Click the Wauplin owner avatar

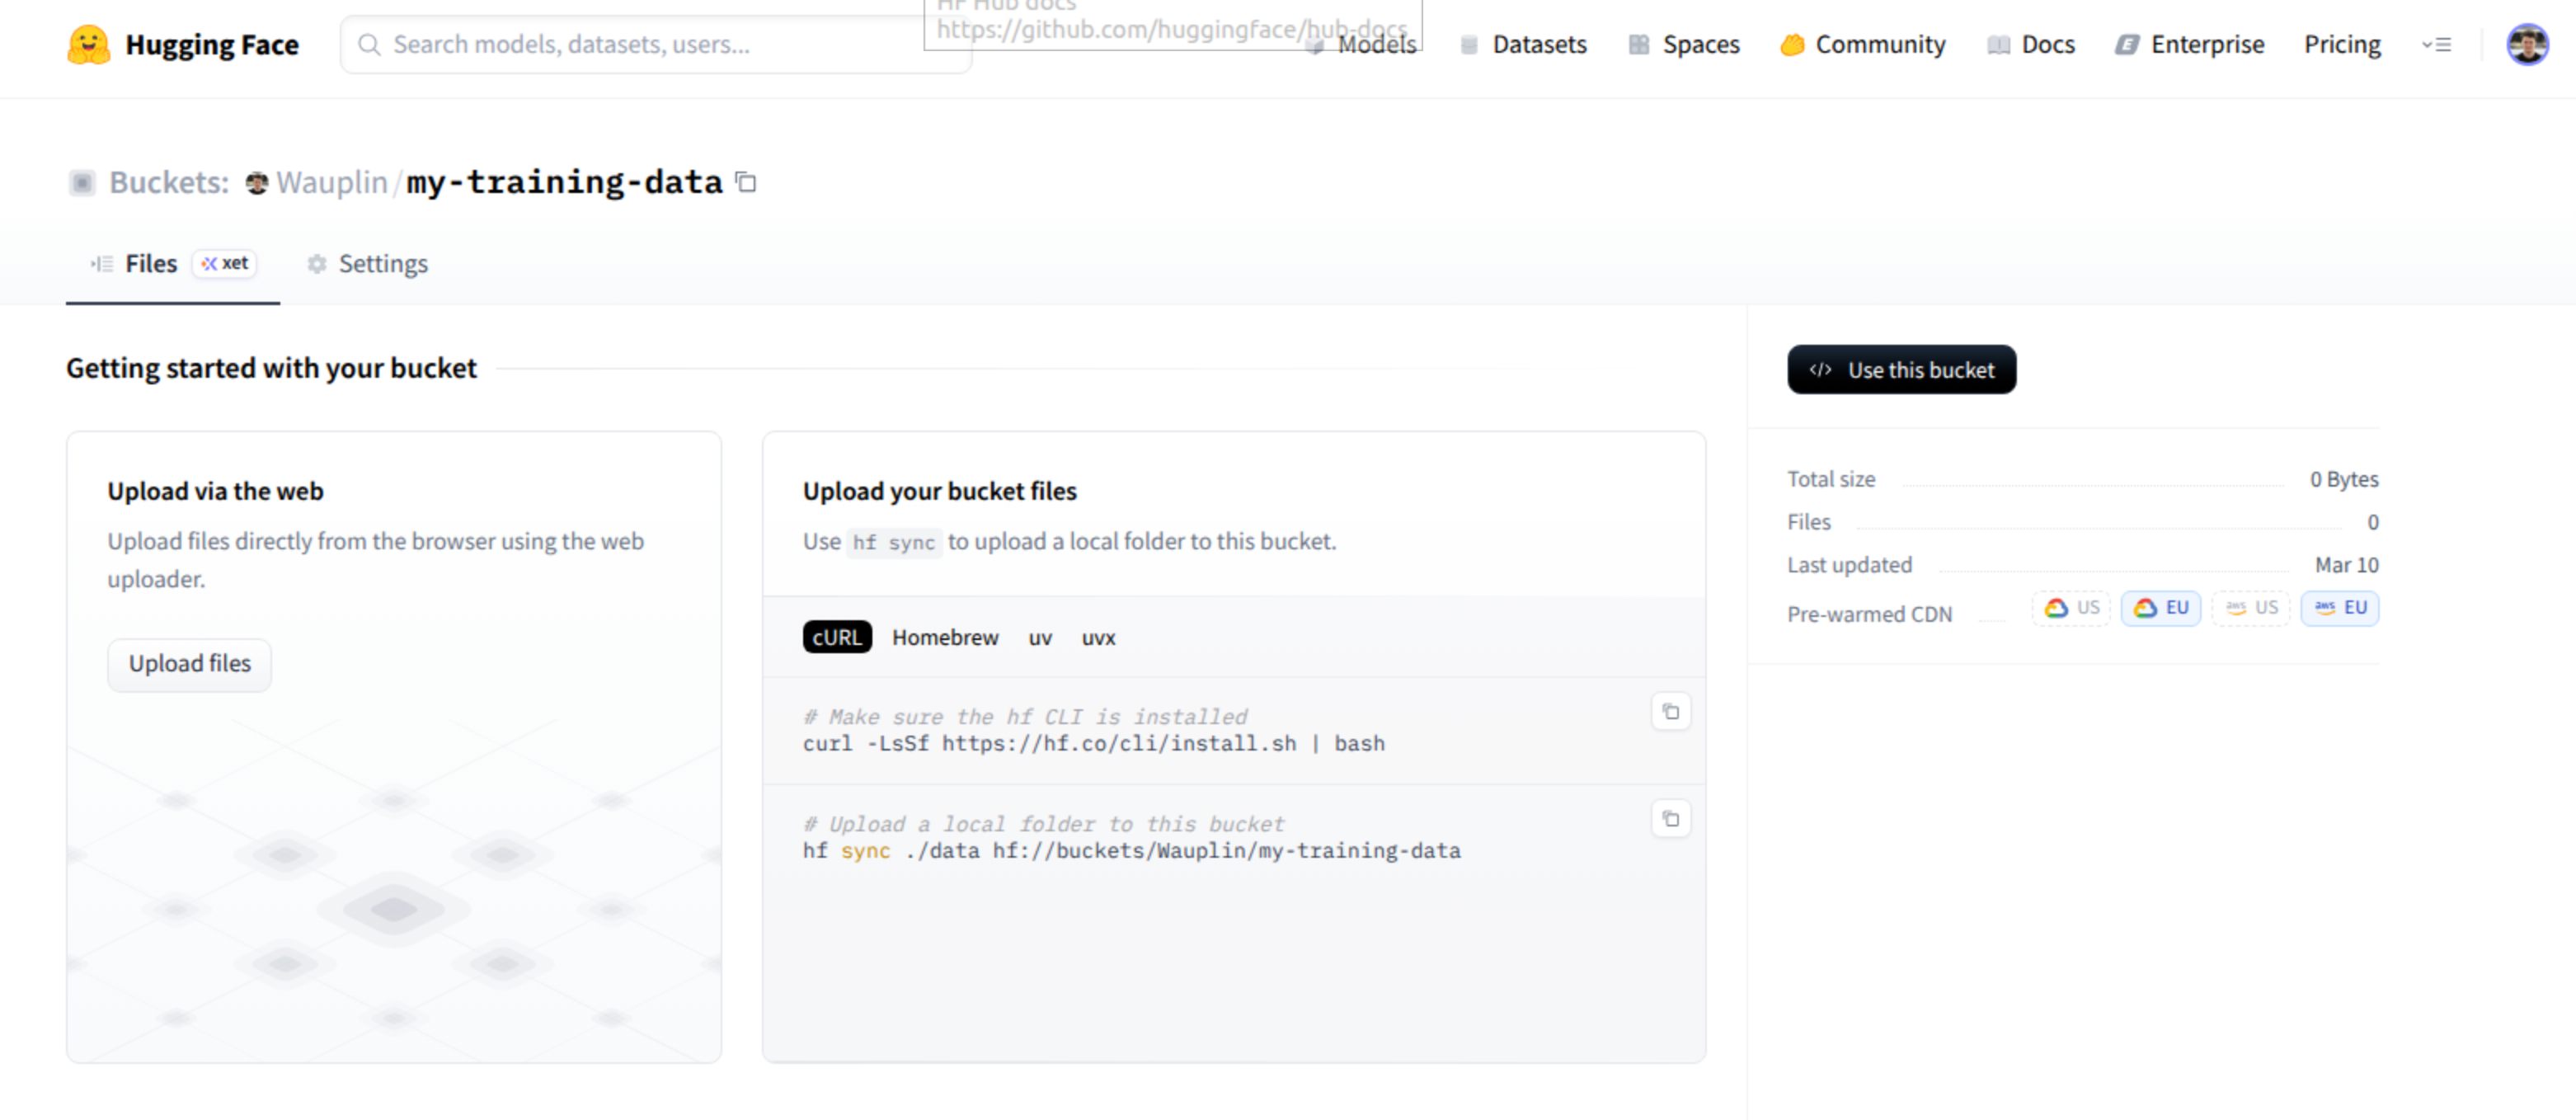(257, 183)
